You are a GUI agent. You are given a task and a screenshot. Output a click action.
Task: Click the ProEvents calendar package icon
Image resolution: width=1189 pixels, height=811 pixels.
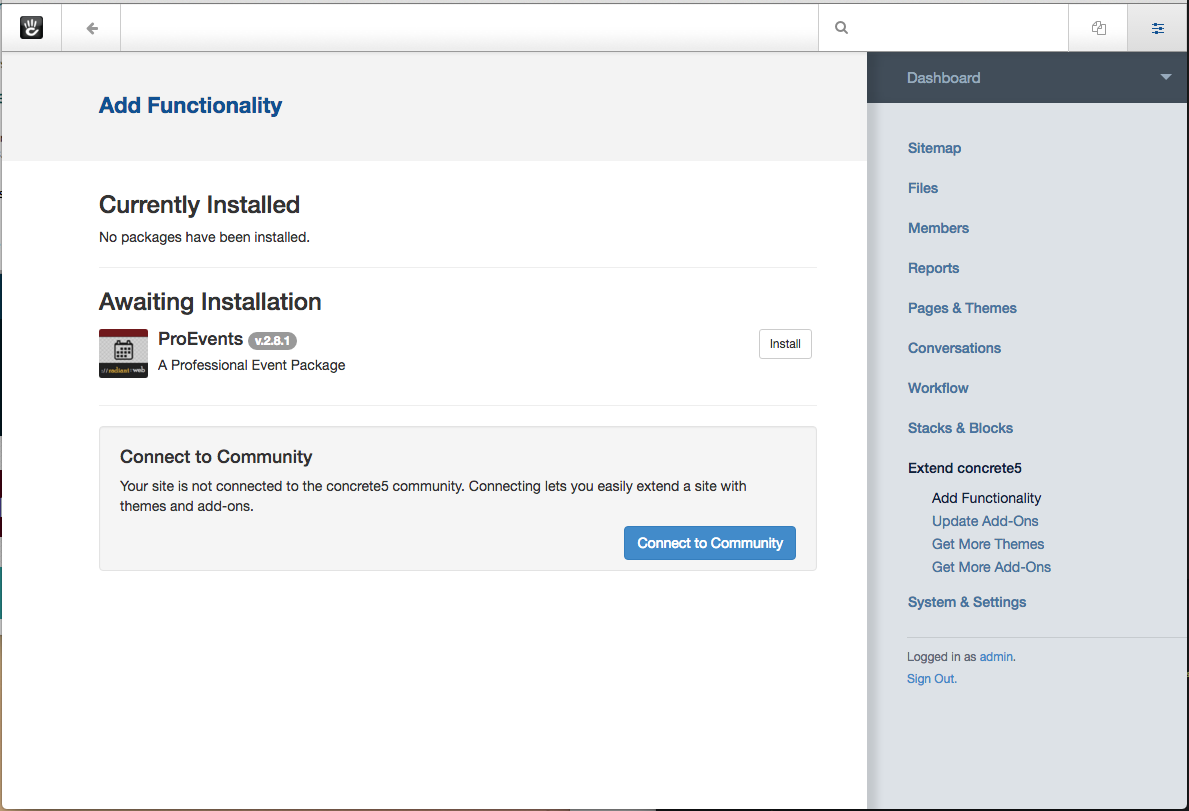[x=123, y=353]
